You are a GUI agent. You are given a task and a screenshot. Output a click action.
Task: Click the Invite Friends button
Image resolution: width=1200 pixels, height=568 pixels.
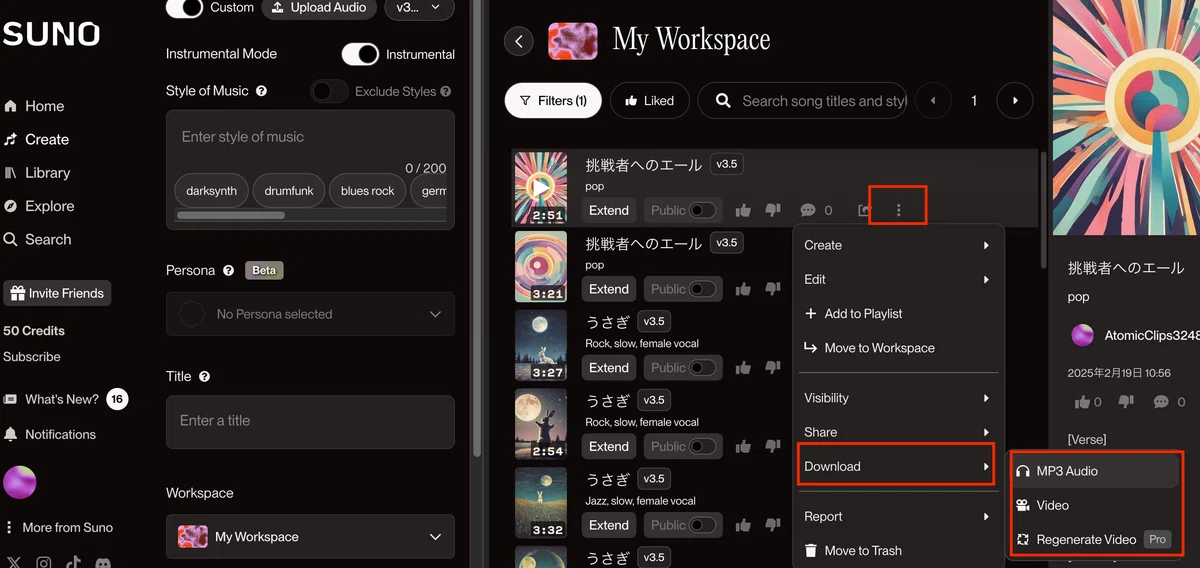[x=57, y=293]
